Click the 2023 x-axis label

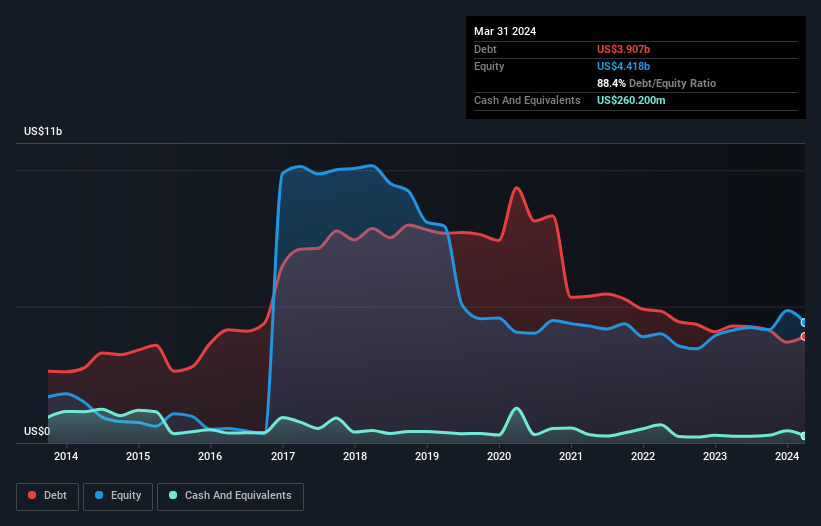[715, 456]
